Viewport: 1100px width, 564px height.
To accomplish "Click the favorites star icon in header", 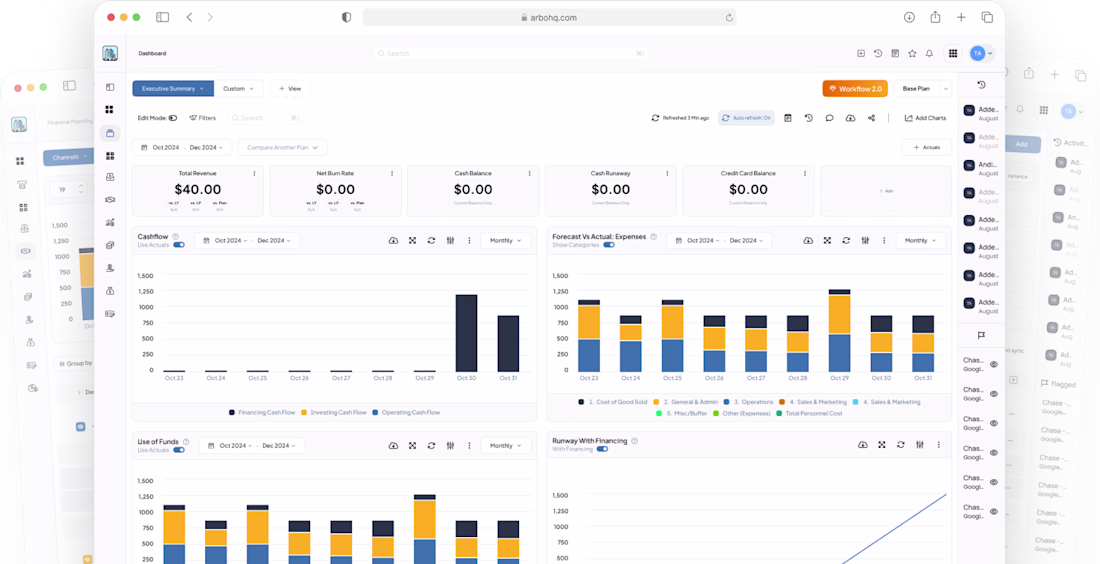I will click(912, 53).
